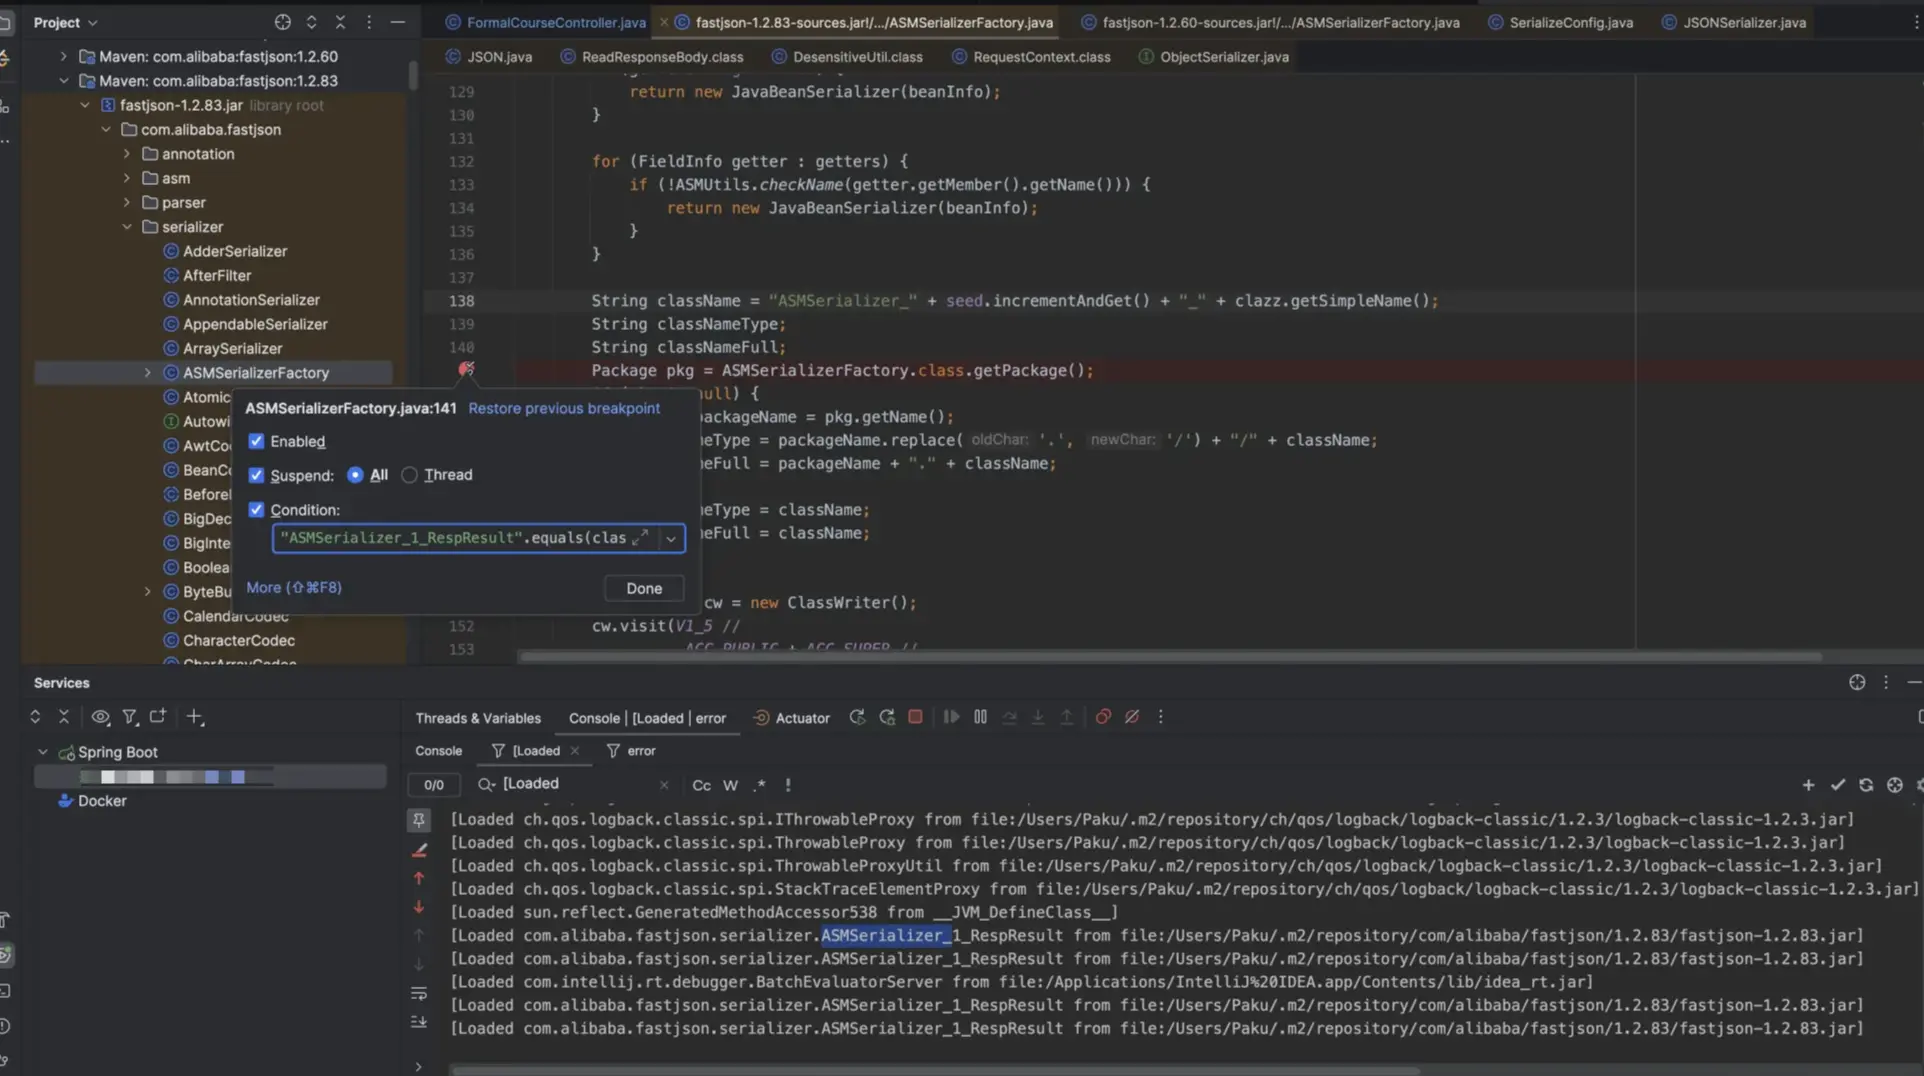This screenshot has width=1924, height=1076.
Task: Click red down-arrow icon in console gutter
Action: point(419,907)
